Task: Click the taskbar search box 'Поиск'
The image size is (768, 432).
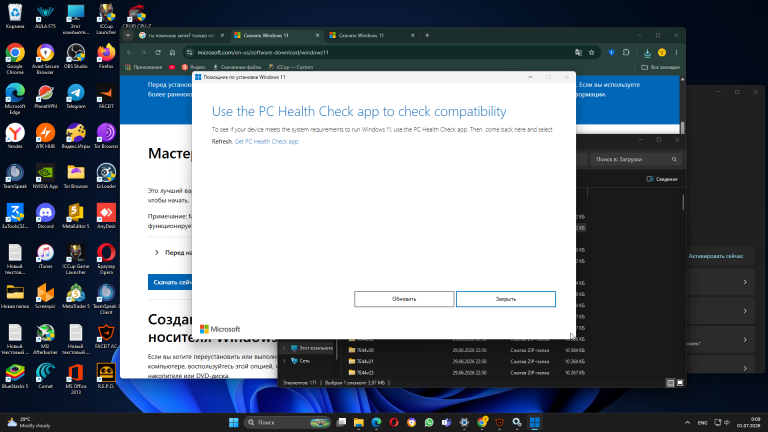Action: (x=288, y=422)
